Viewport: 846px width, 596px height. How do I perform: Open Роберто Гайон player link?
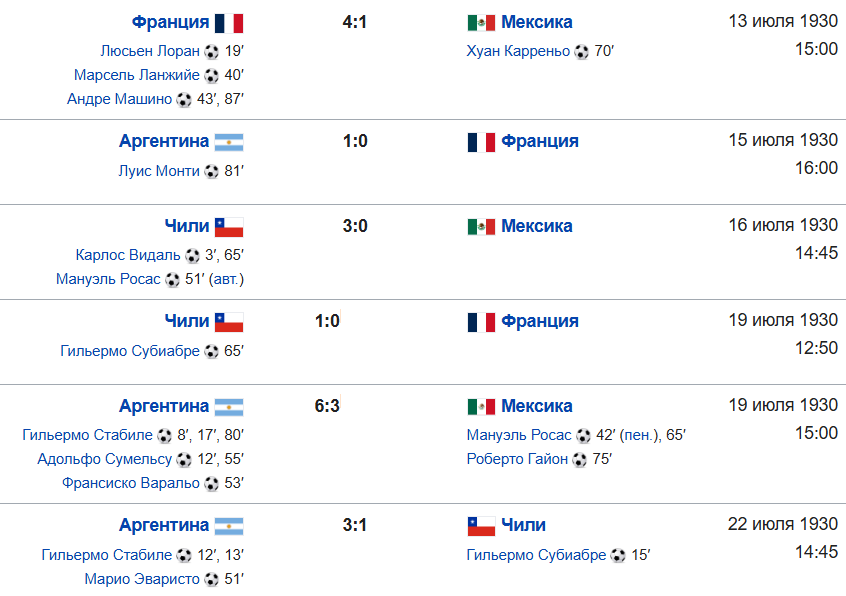pyautogui.click(x=517, y=459)
